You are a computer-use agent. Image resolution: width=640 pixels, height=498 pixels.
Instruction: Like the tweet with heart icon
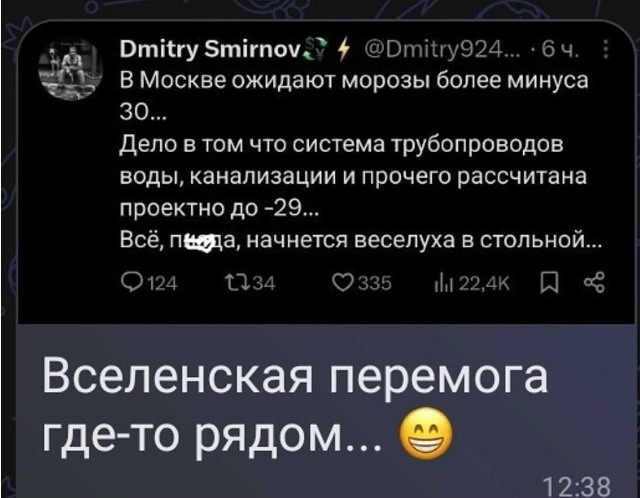(344, 282)
